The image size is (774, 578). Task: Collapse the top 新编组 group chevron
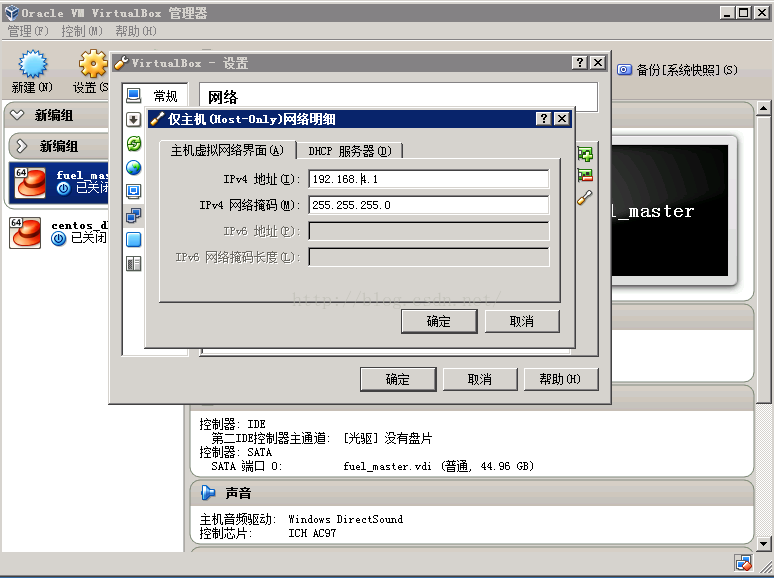tap(17, 115)
